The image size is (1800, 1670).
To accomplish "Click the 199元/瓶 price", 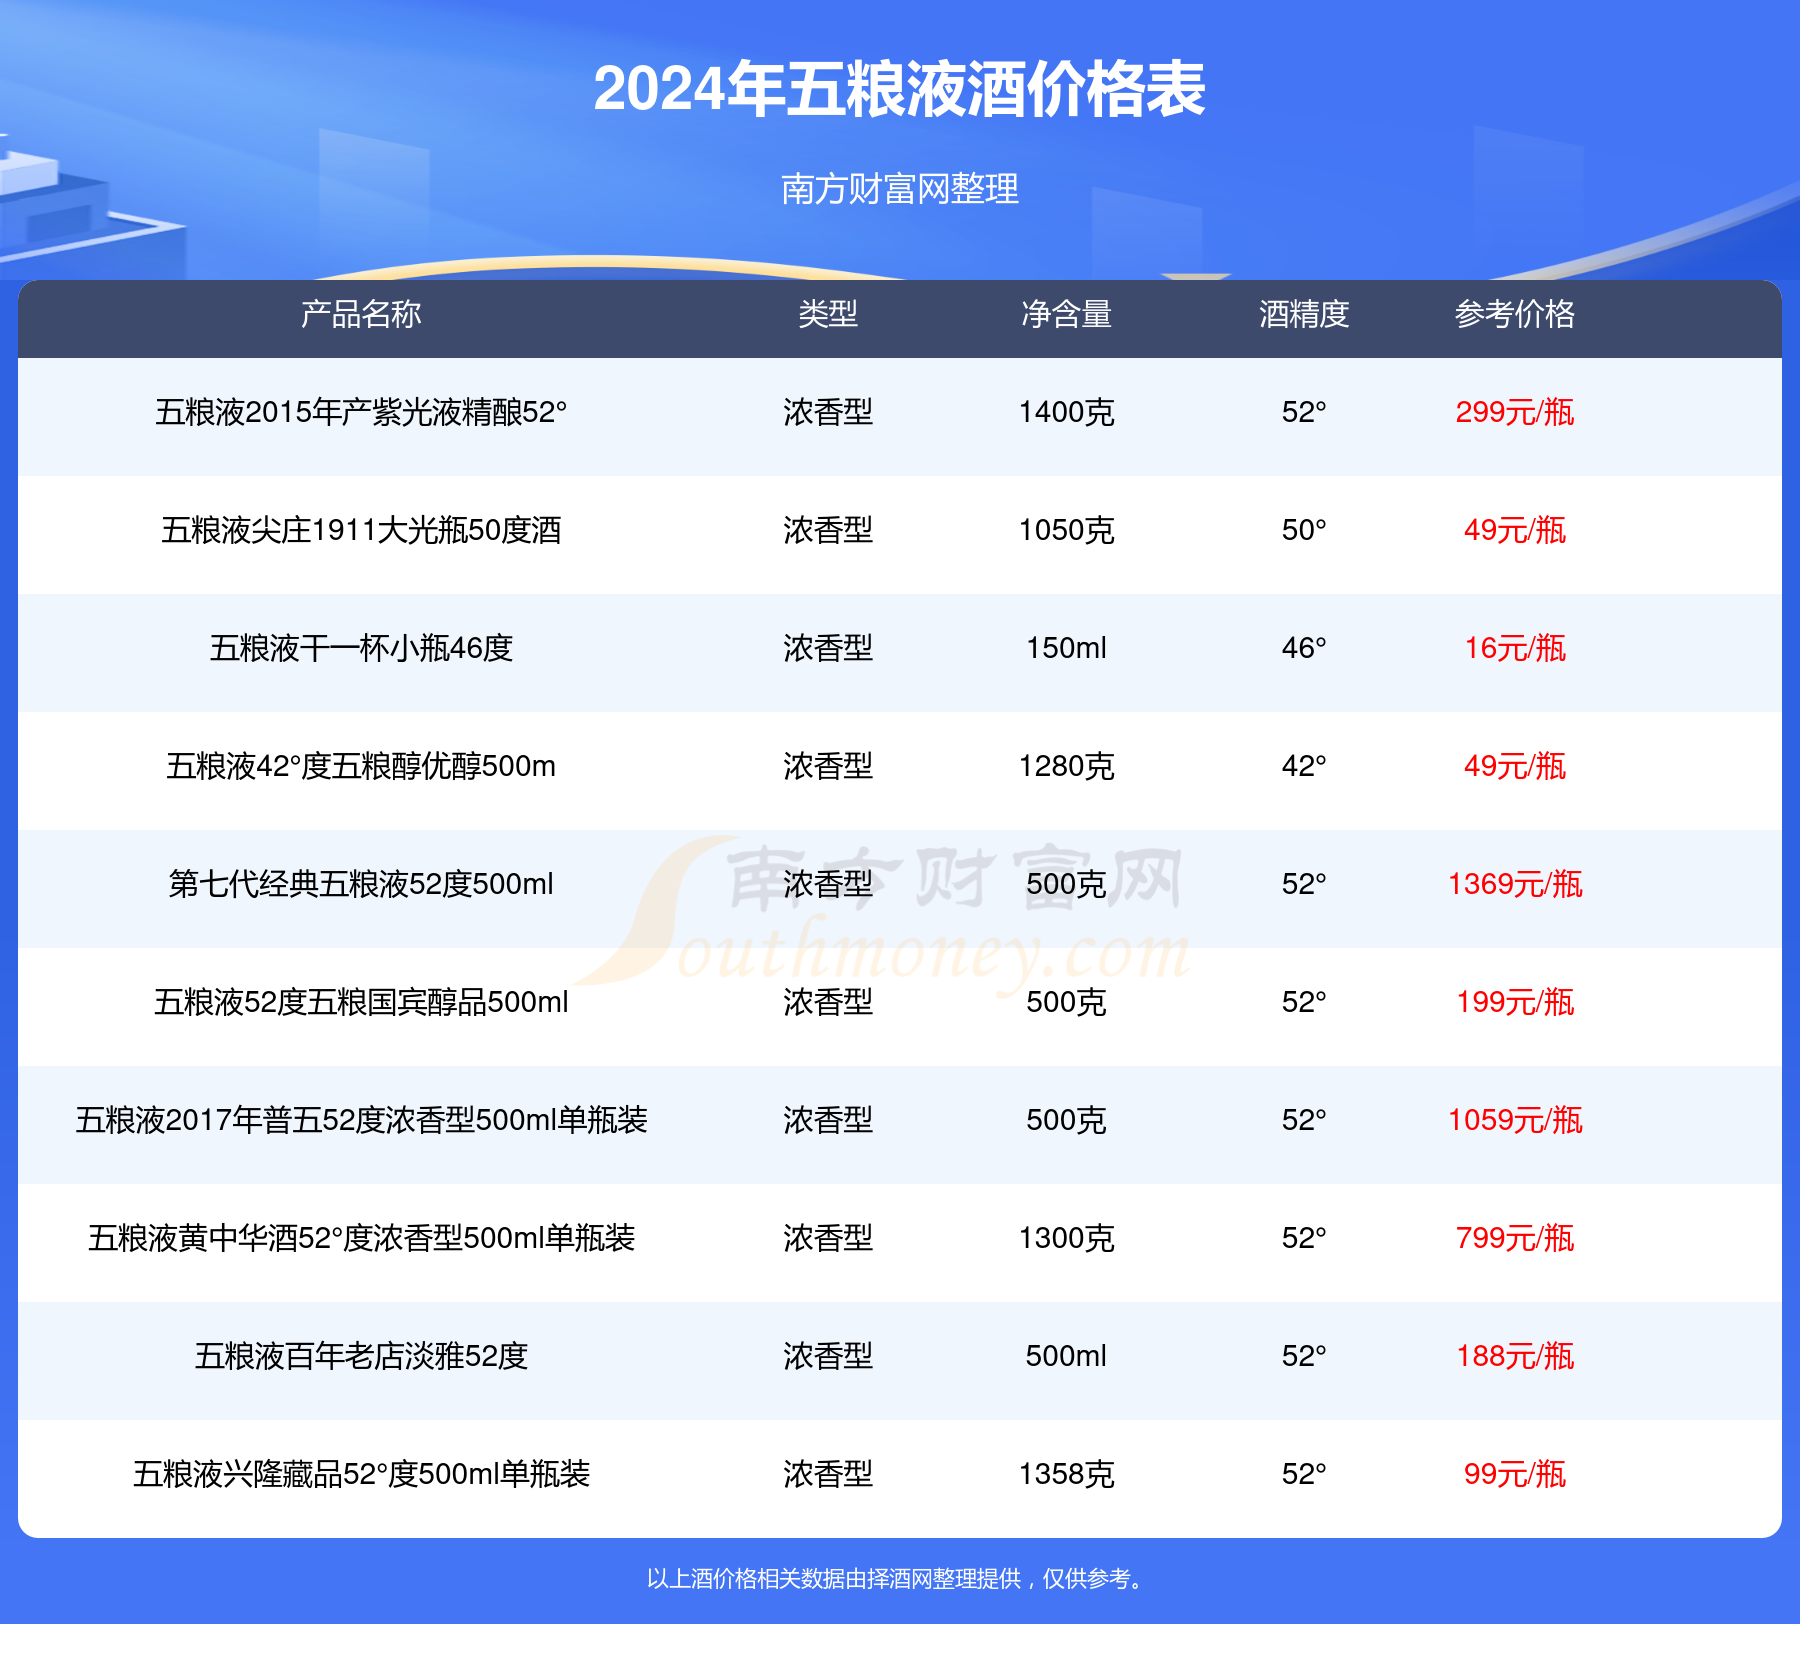I will (1515, 1002).
